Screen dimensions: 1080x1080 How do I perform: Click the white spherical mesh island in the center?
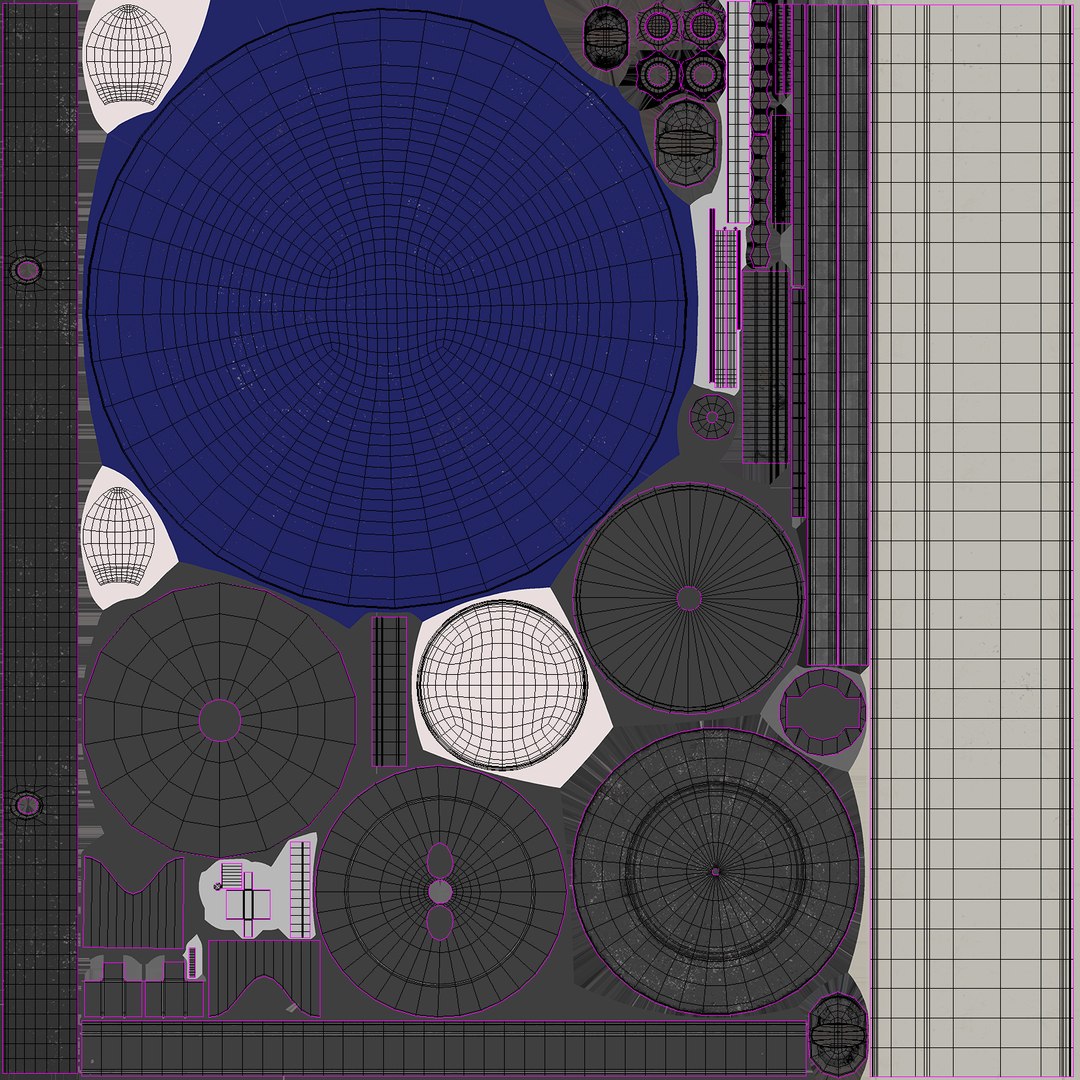(502, 685)
